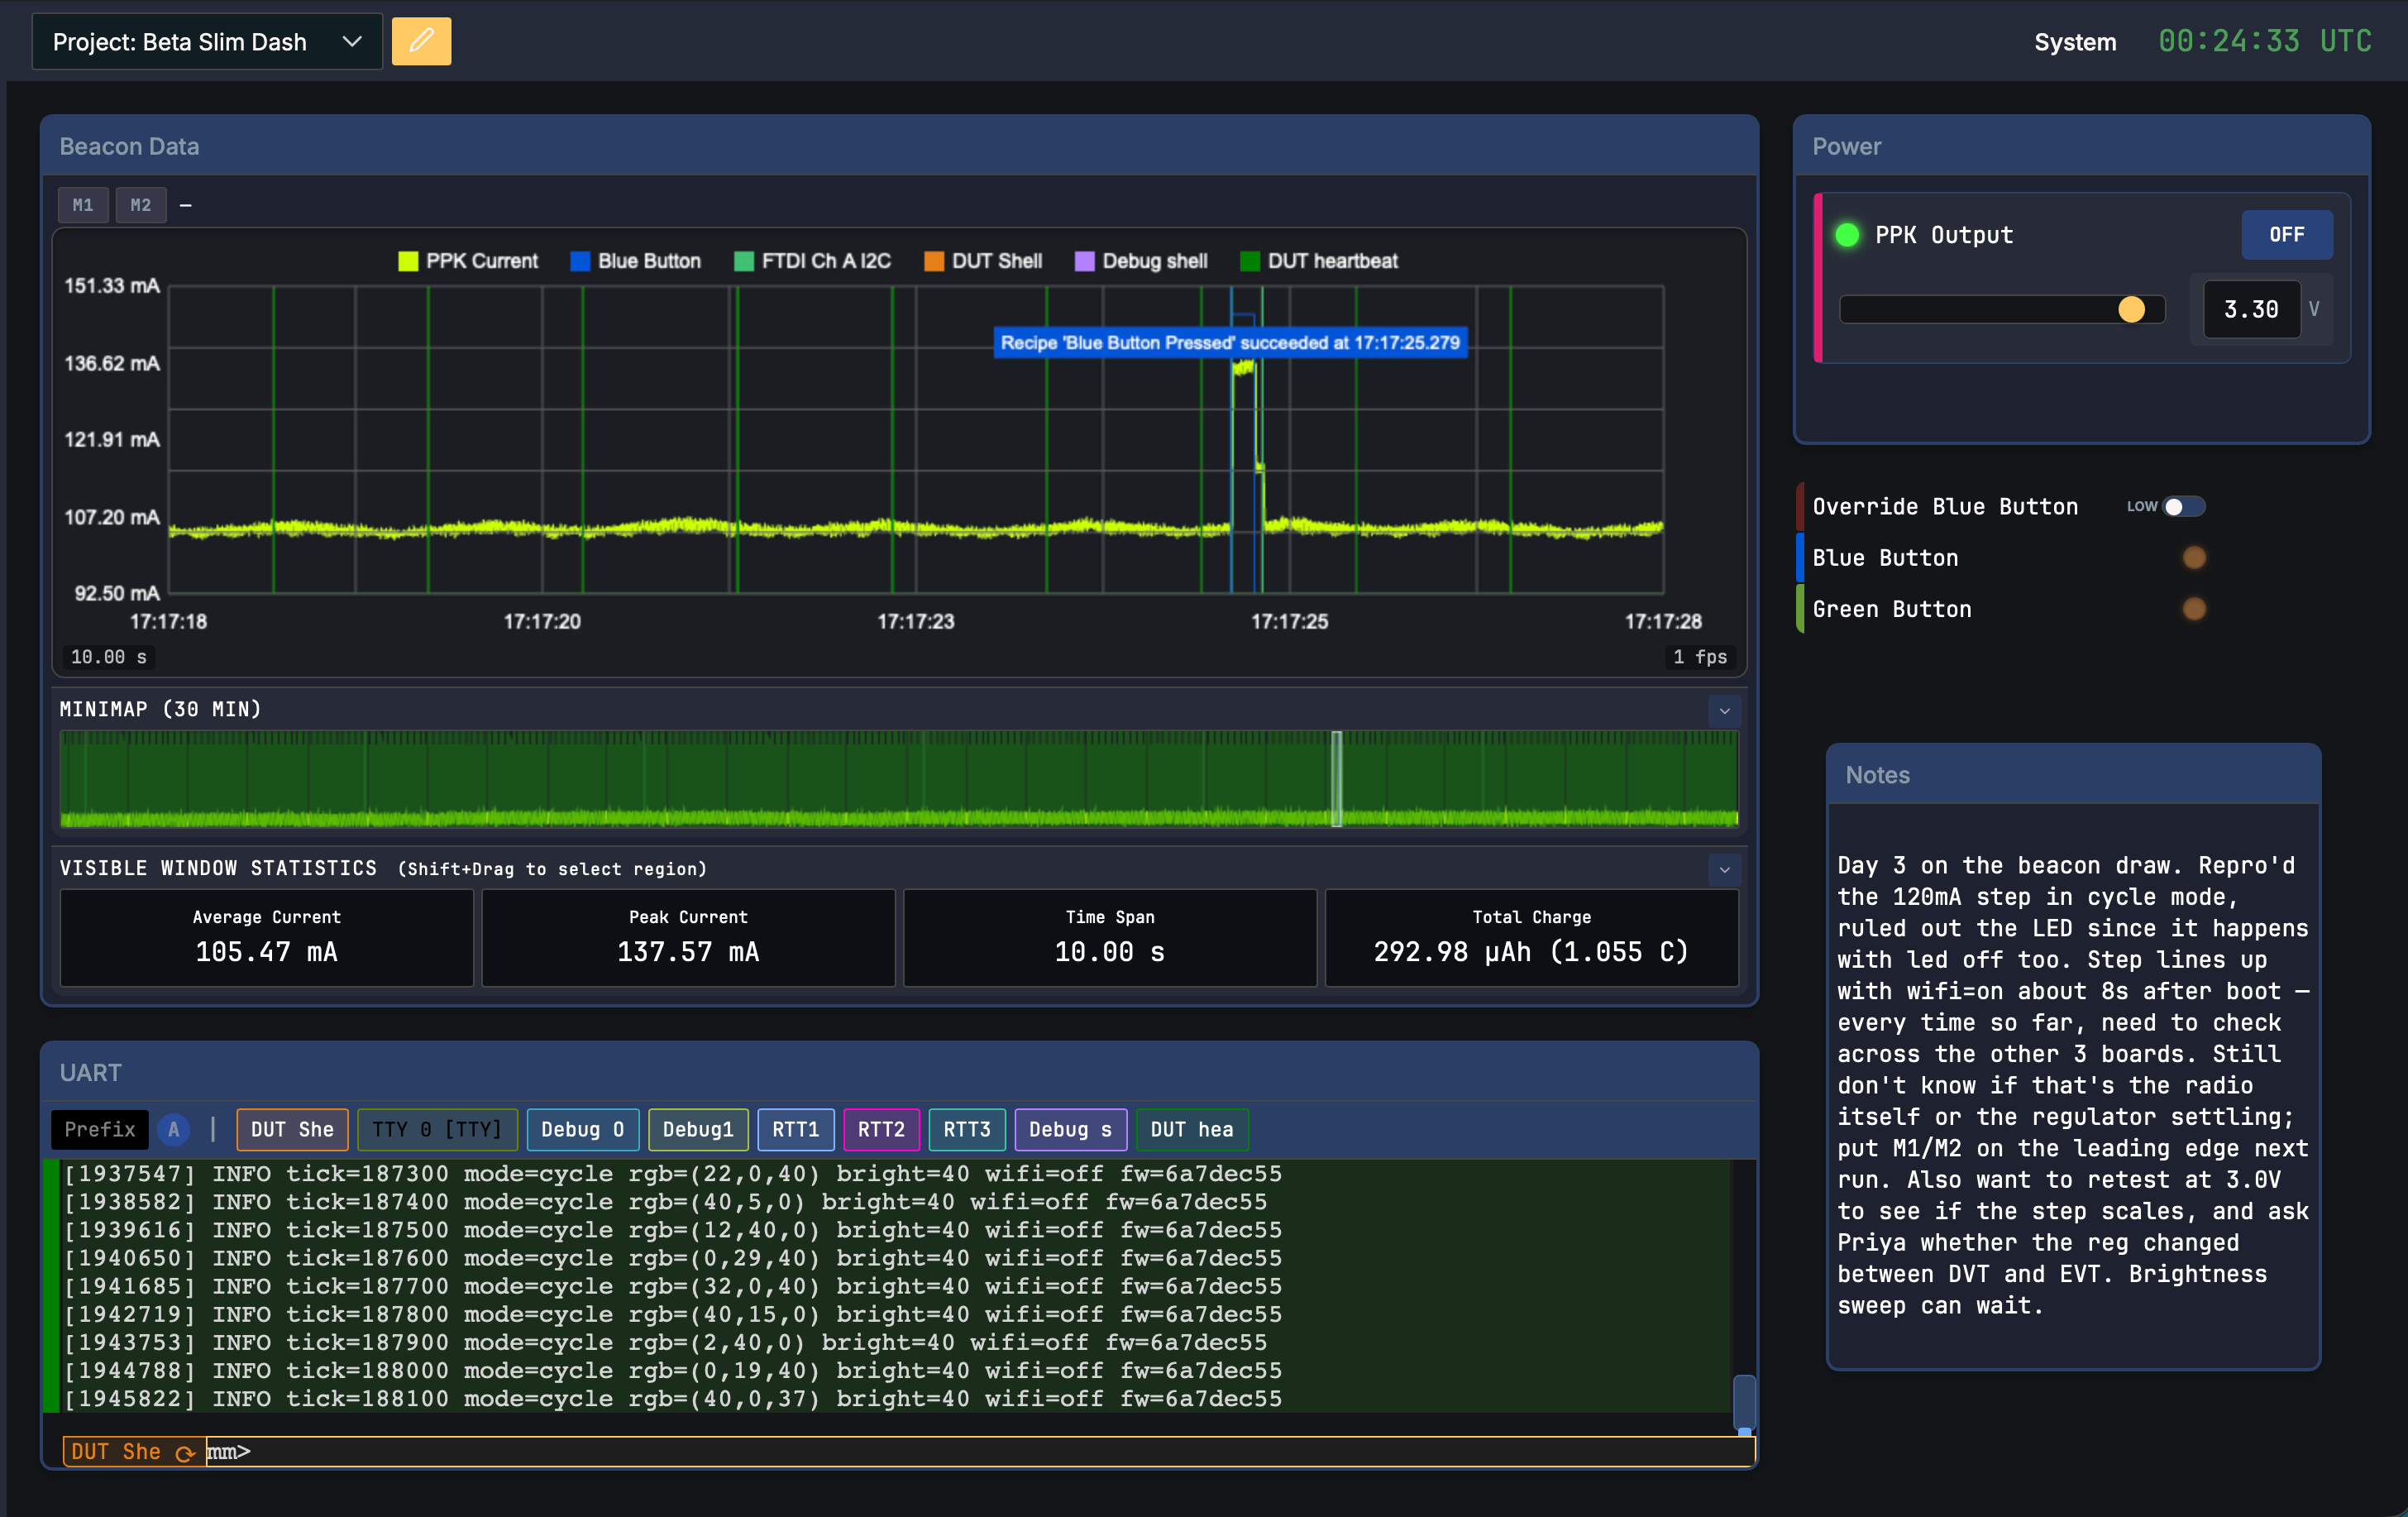The height and width of the screenshot is (1517, 2408).
Task: Click inside the Notes text area
Action: [2072, 1085]
